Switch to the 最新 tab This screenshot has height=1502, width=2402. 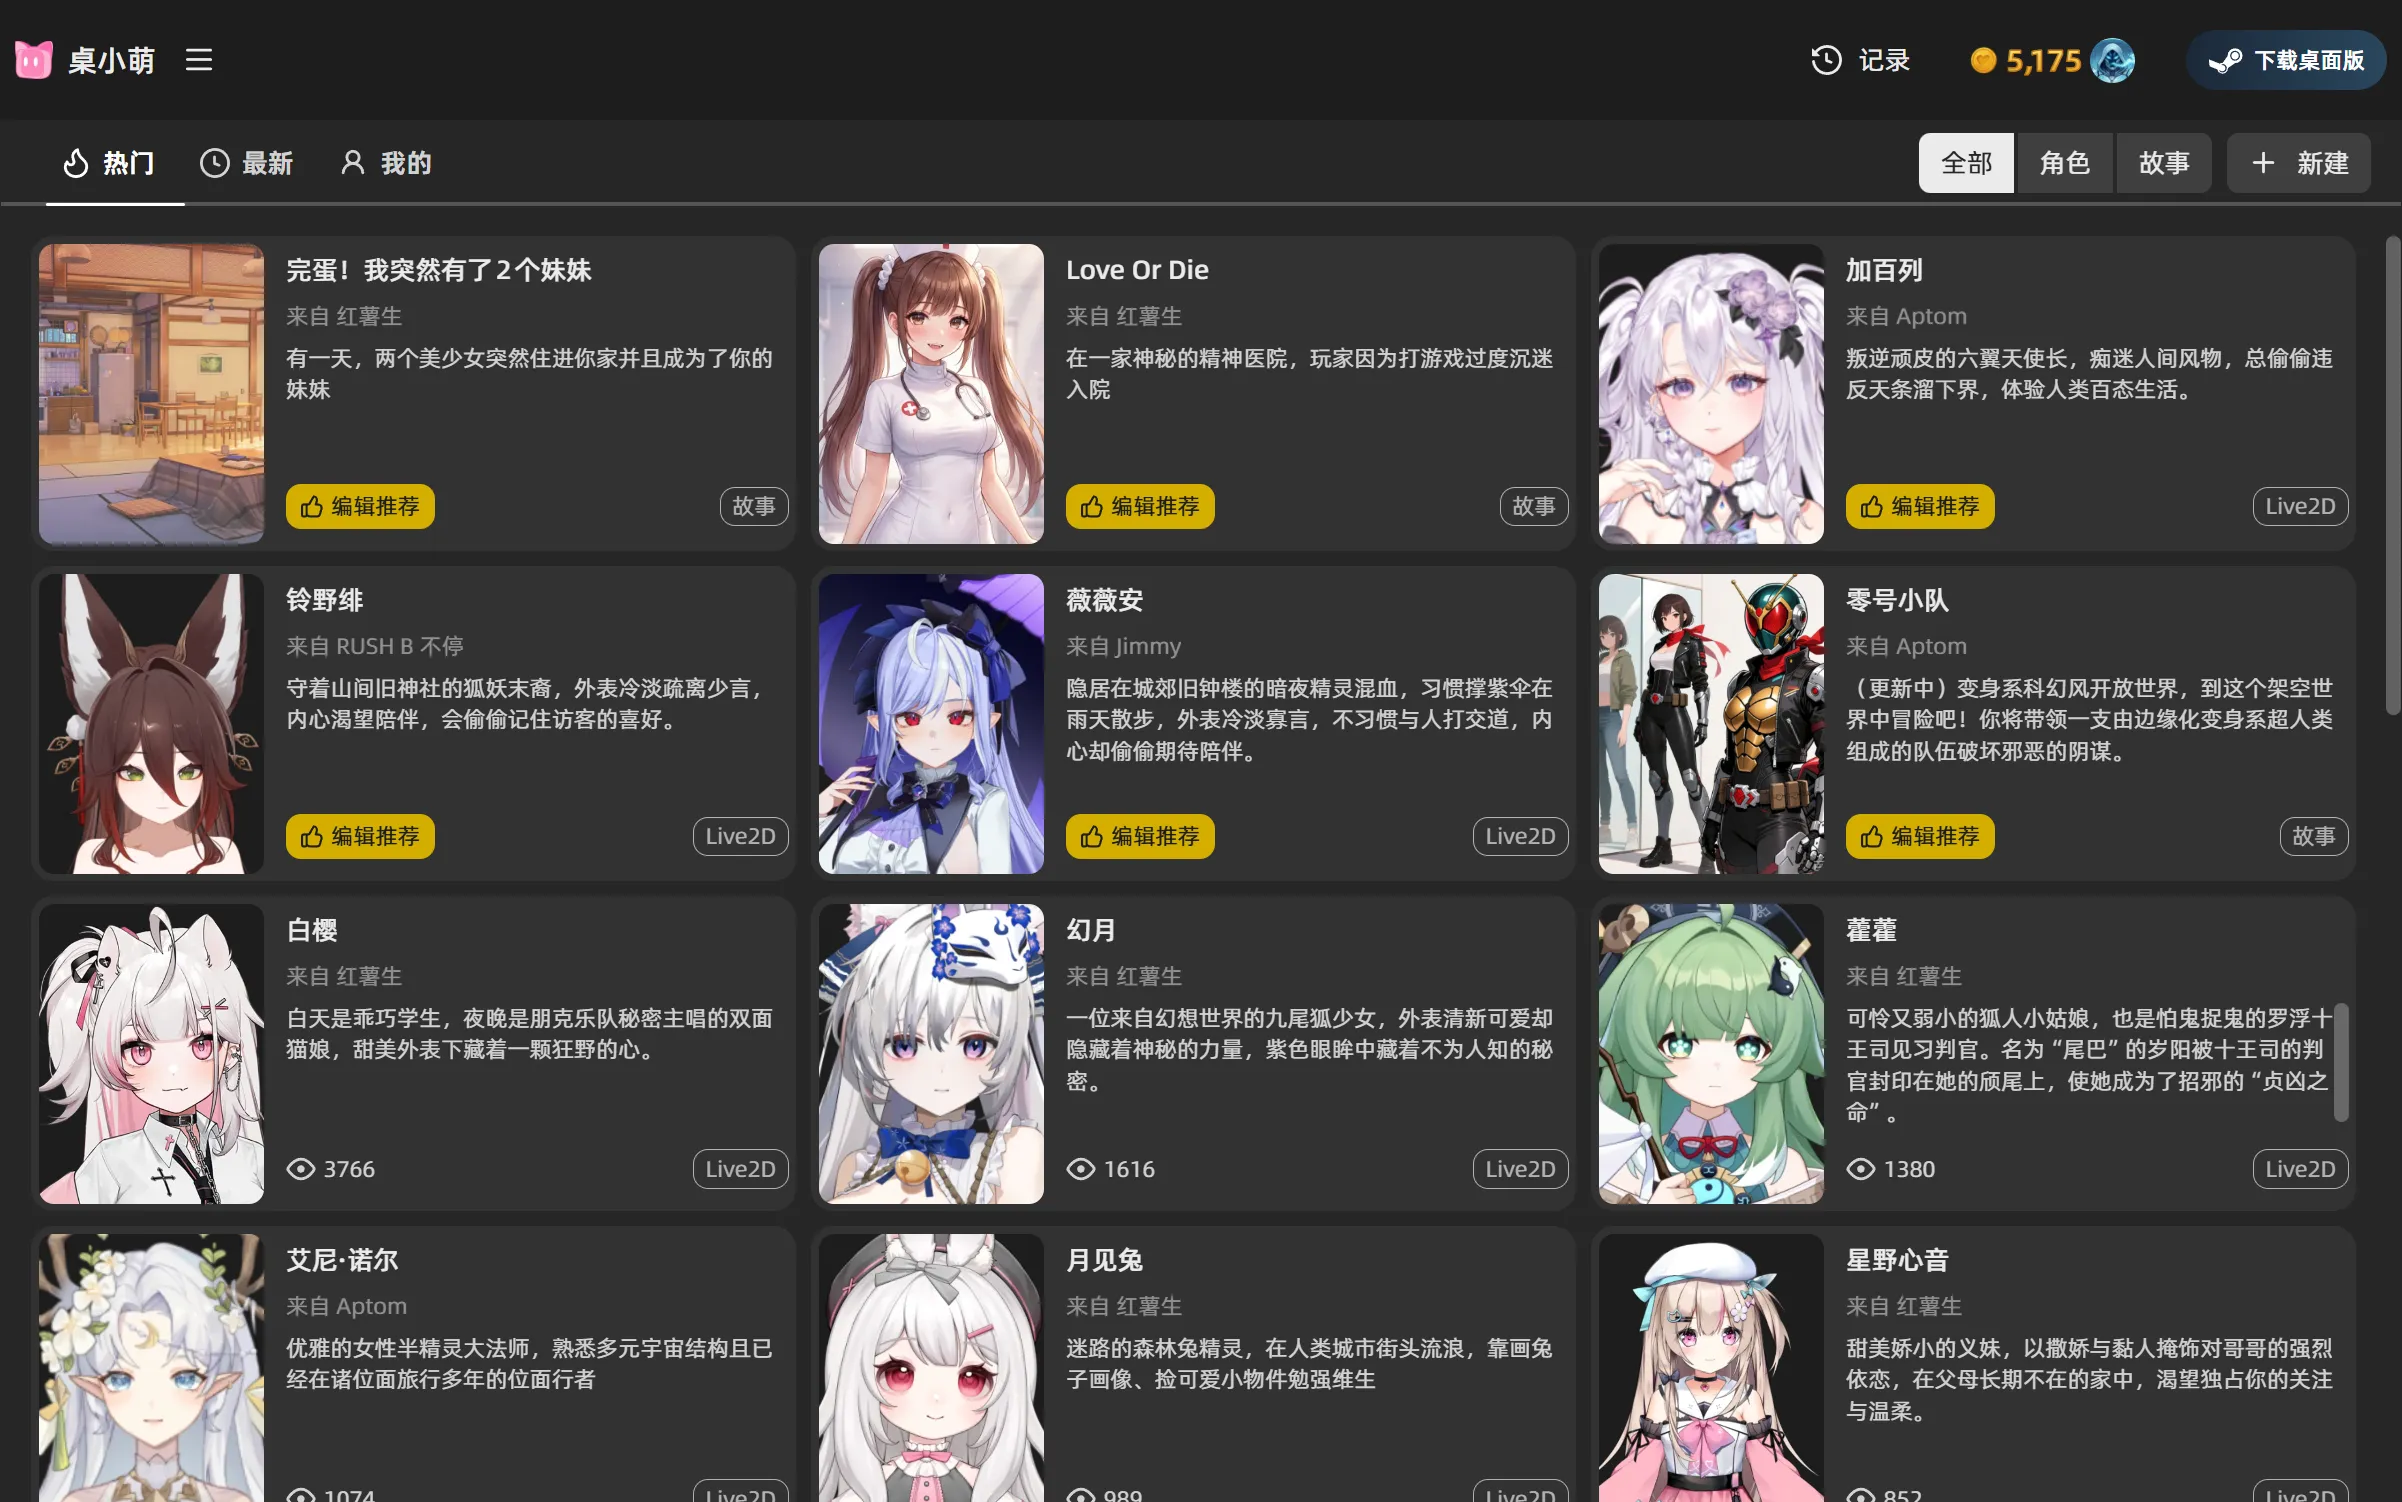point(246,163)
